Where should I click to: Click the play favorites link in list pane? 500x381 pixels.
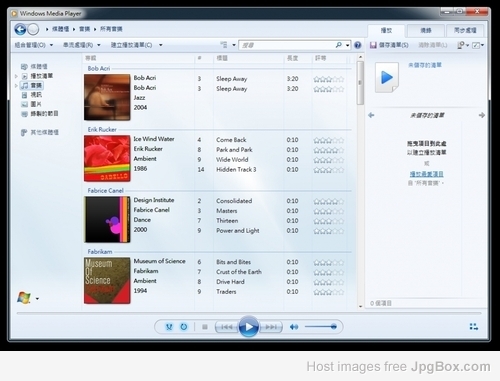(x=426, y=174)
